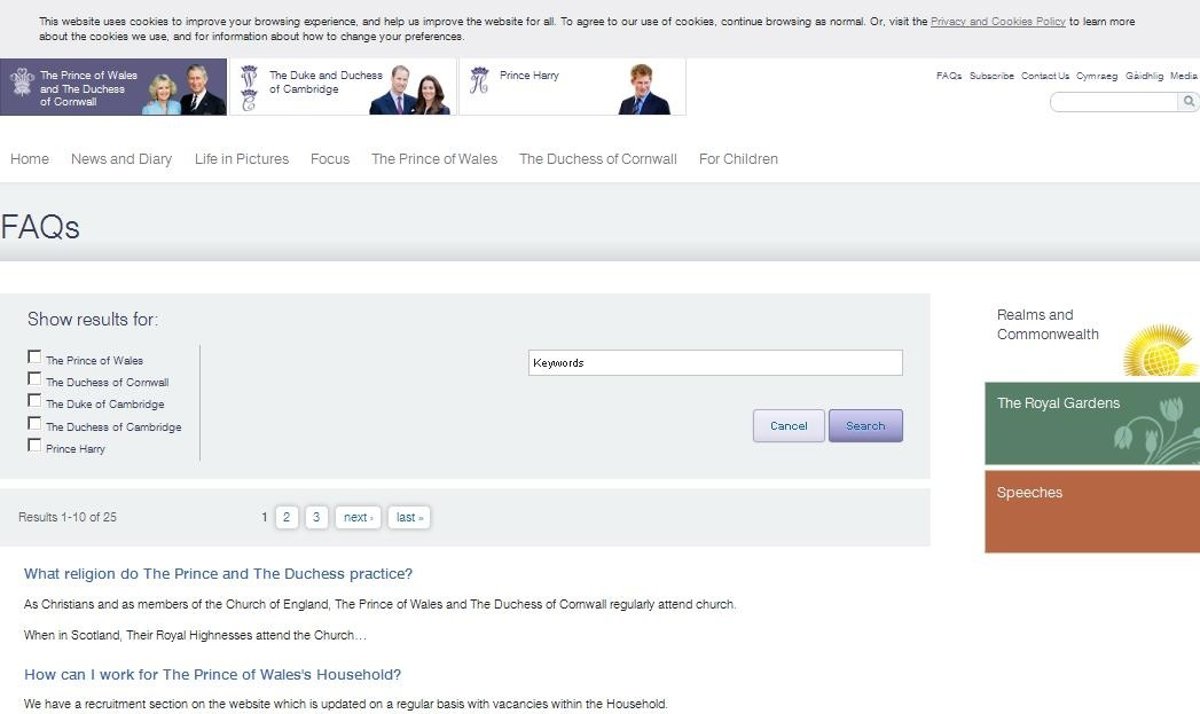Click the next page button

coord(358,517)
